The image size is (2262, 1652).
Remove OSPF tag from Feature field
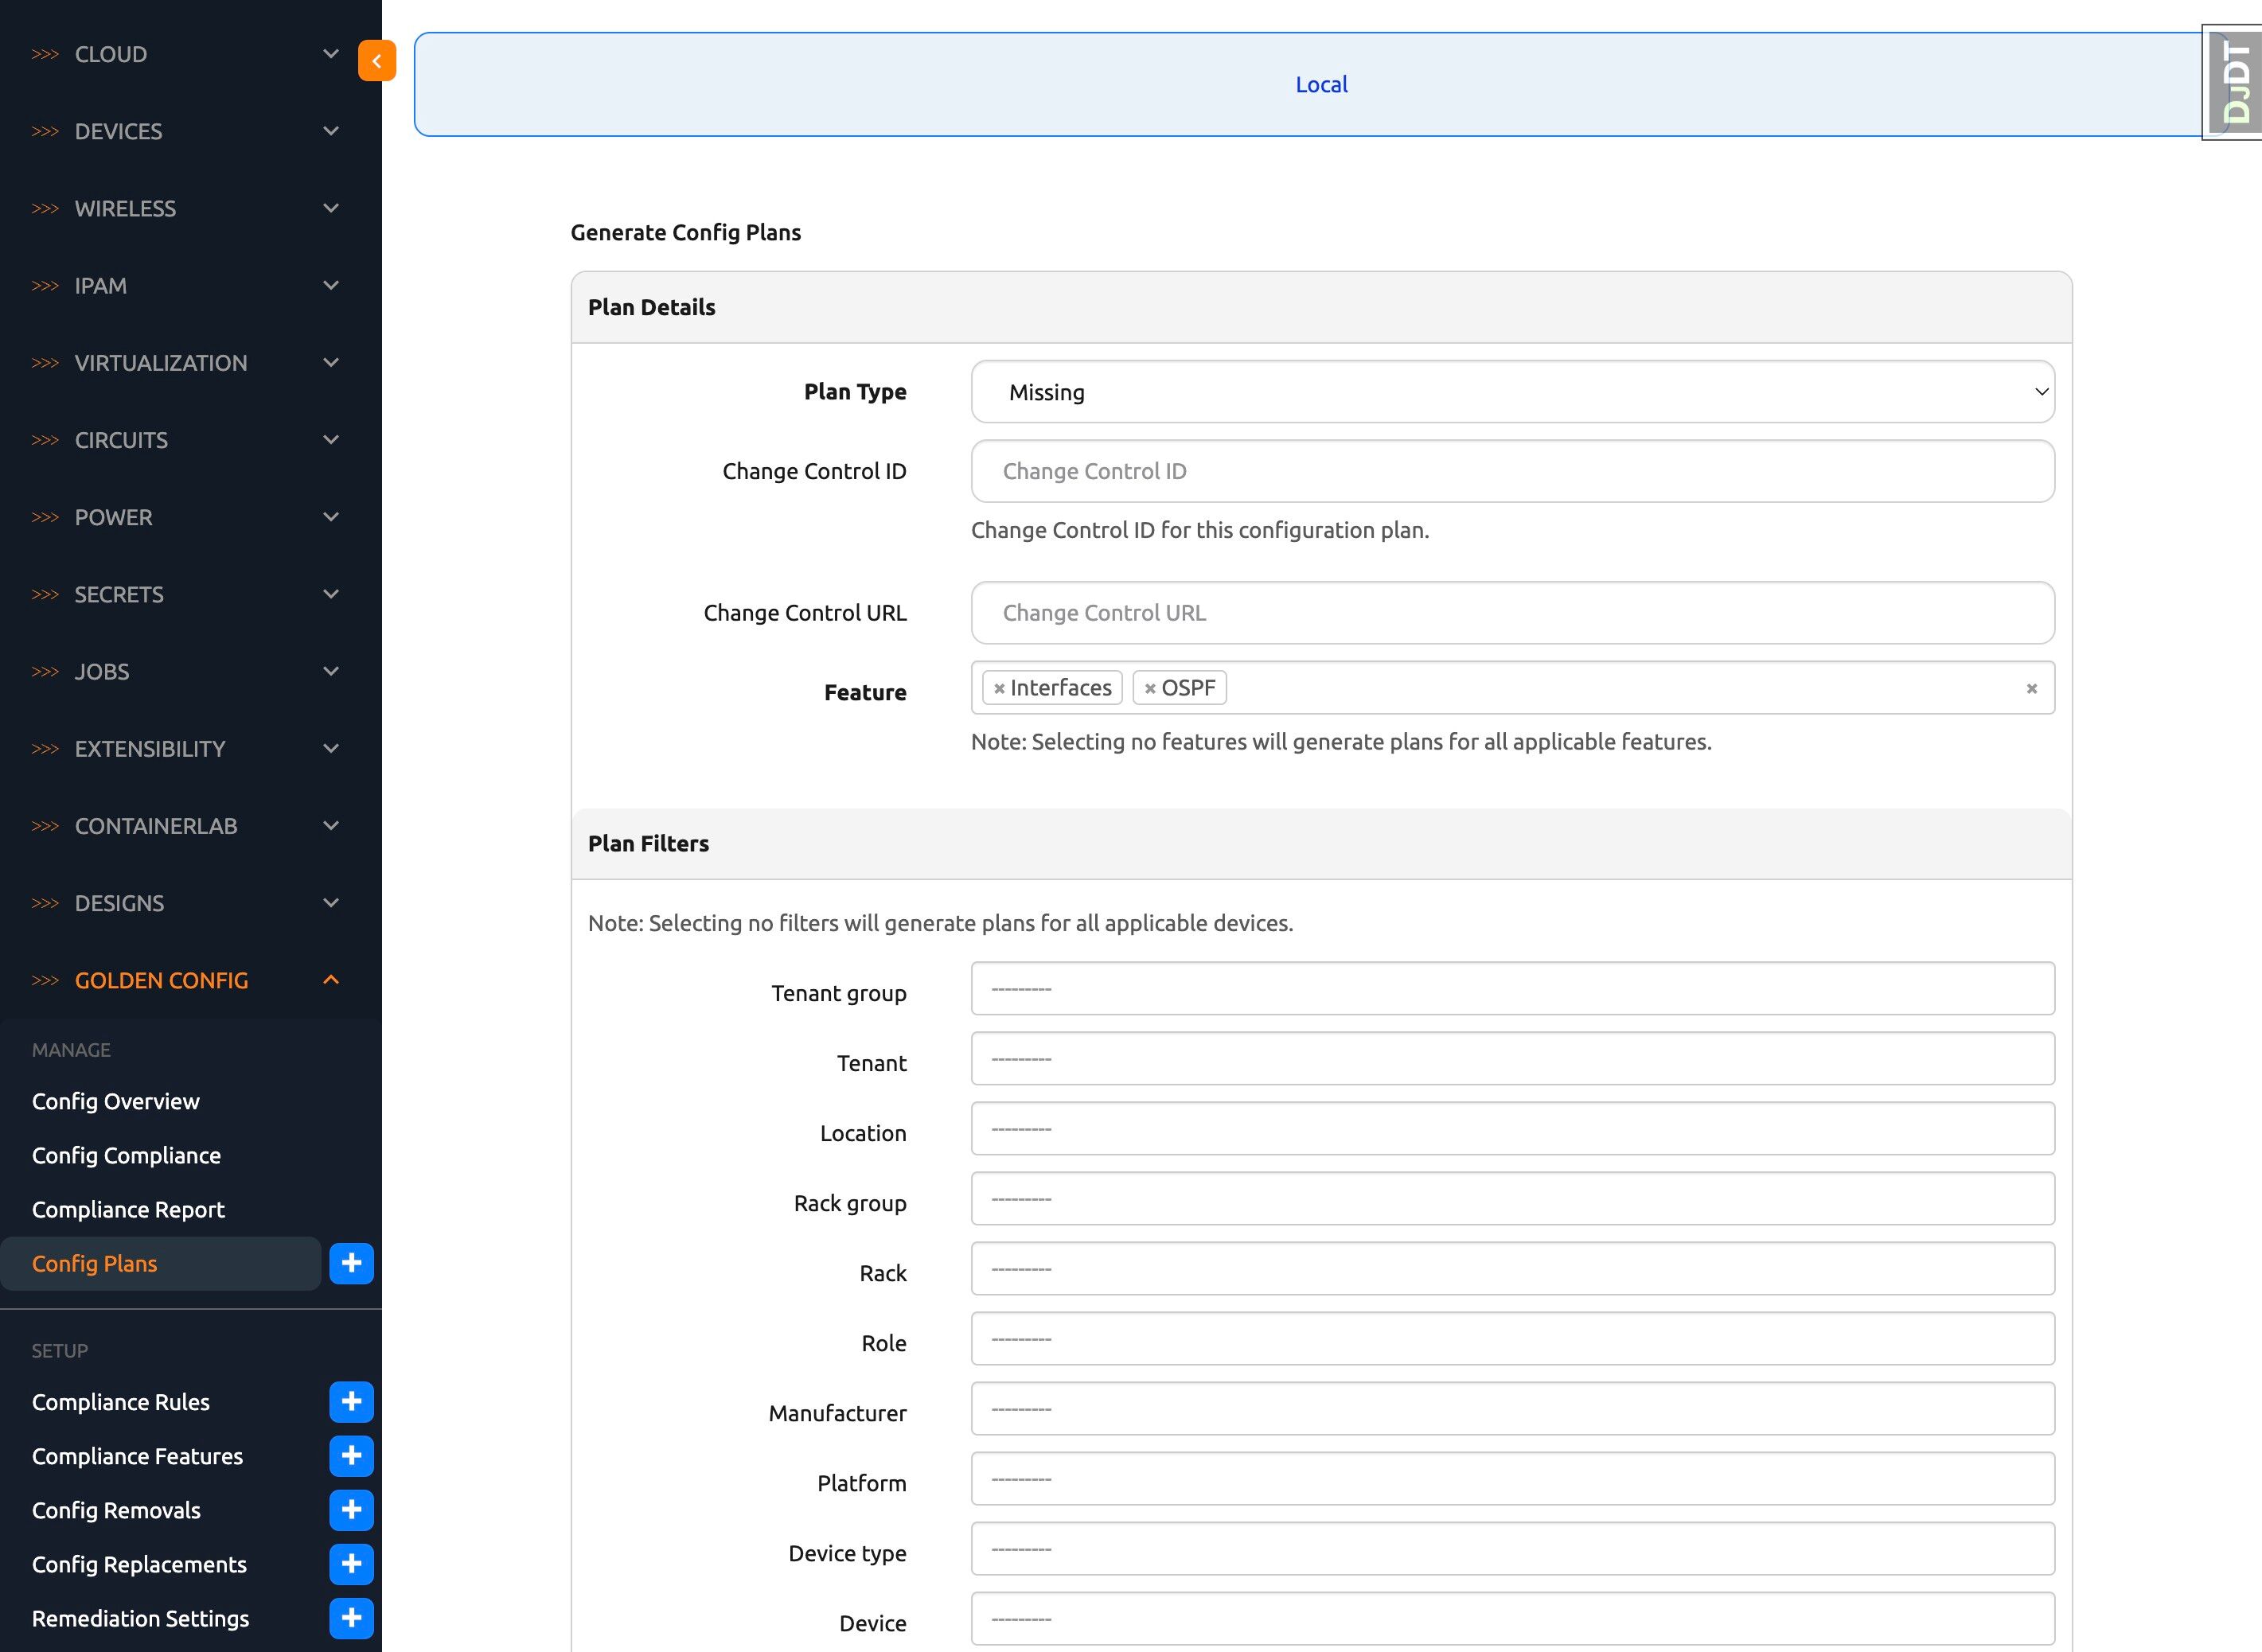coord(1150,688)
